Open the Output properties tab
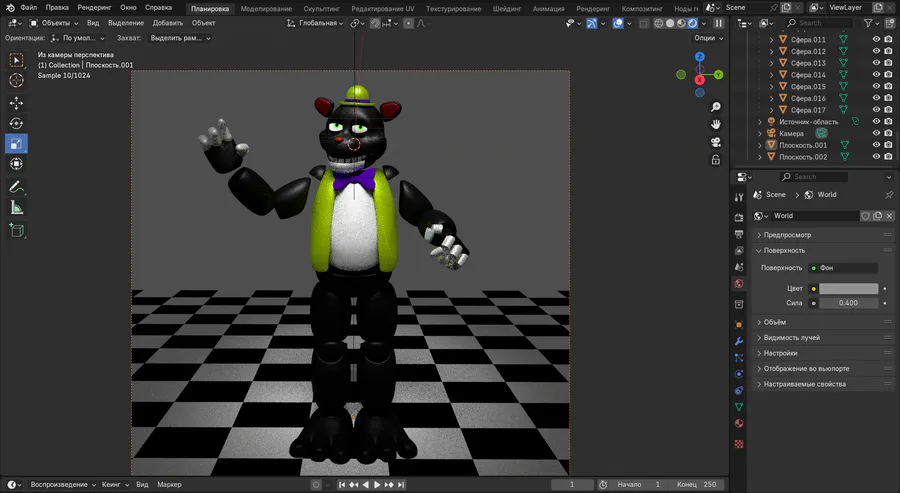Viewport: 900px width, 493px height. point(739,234)
